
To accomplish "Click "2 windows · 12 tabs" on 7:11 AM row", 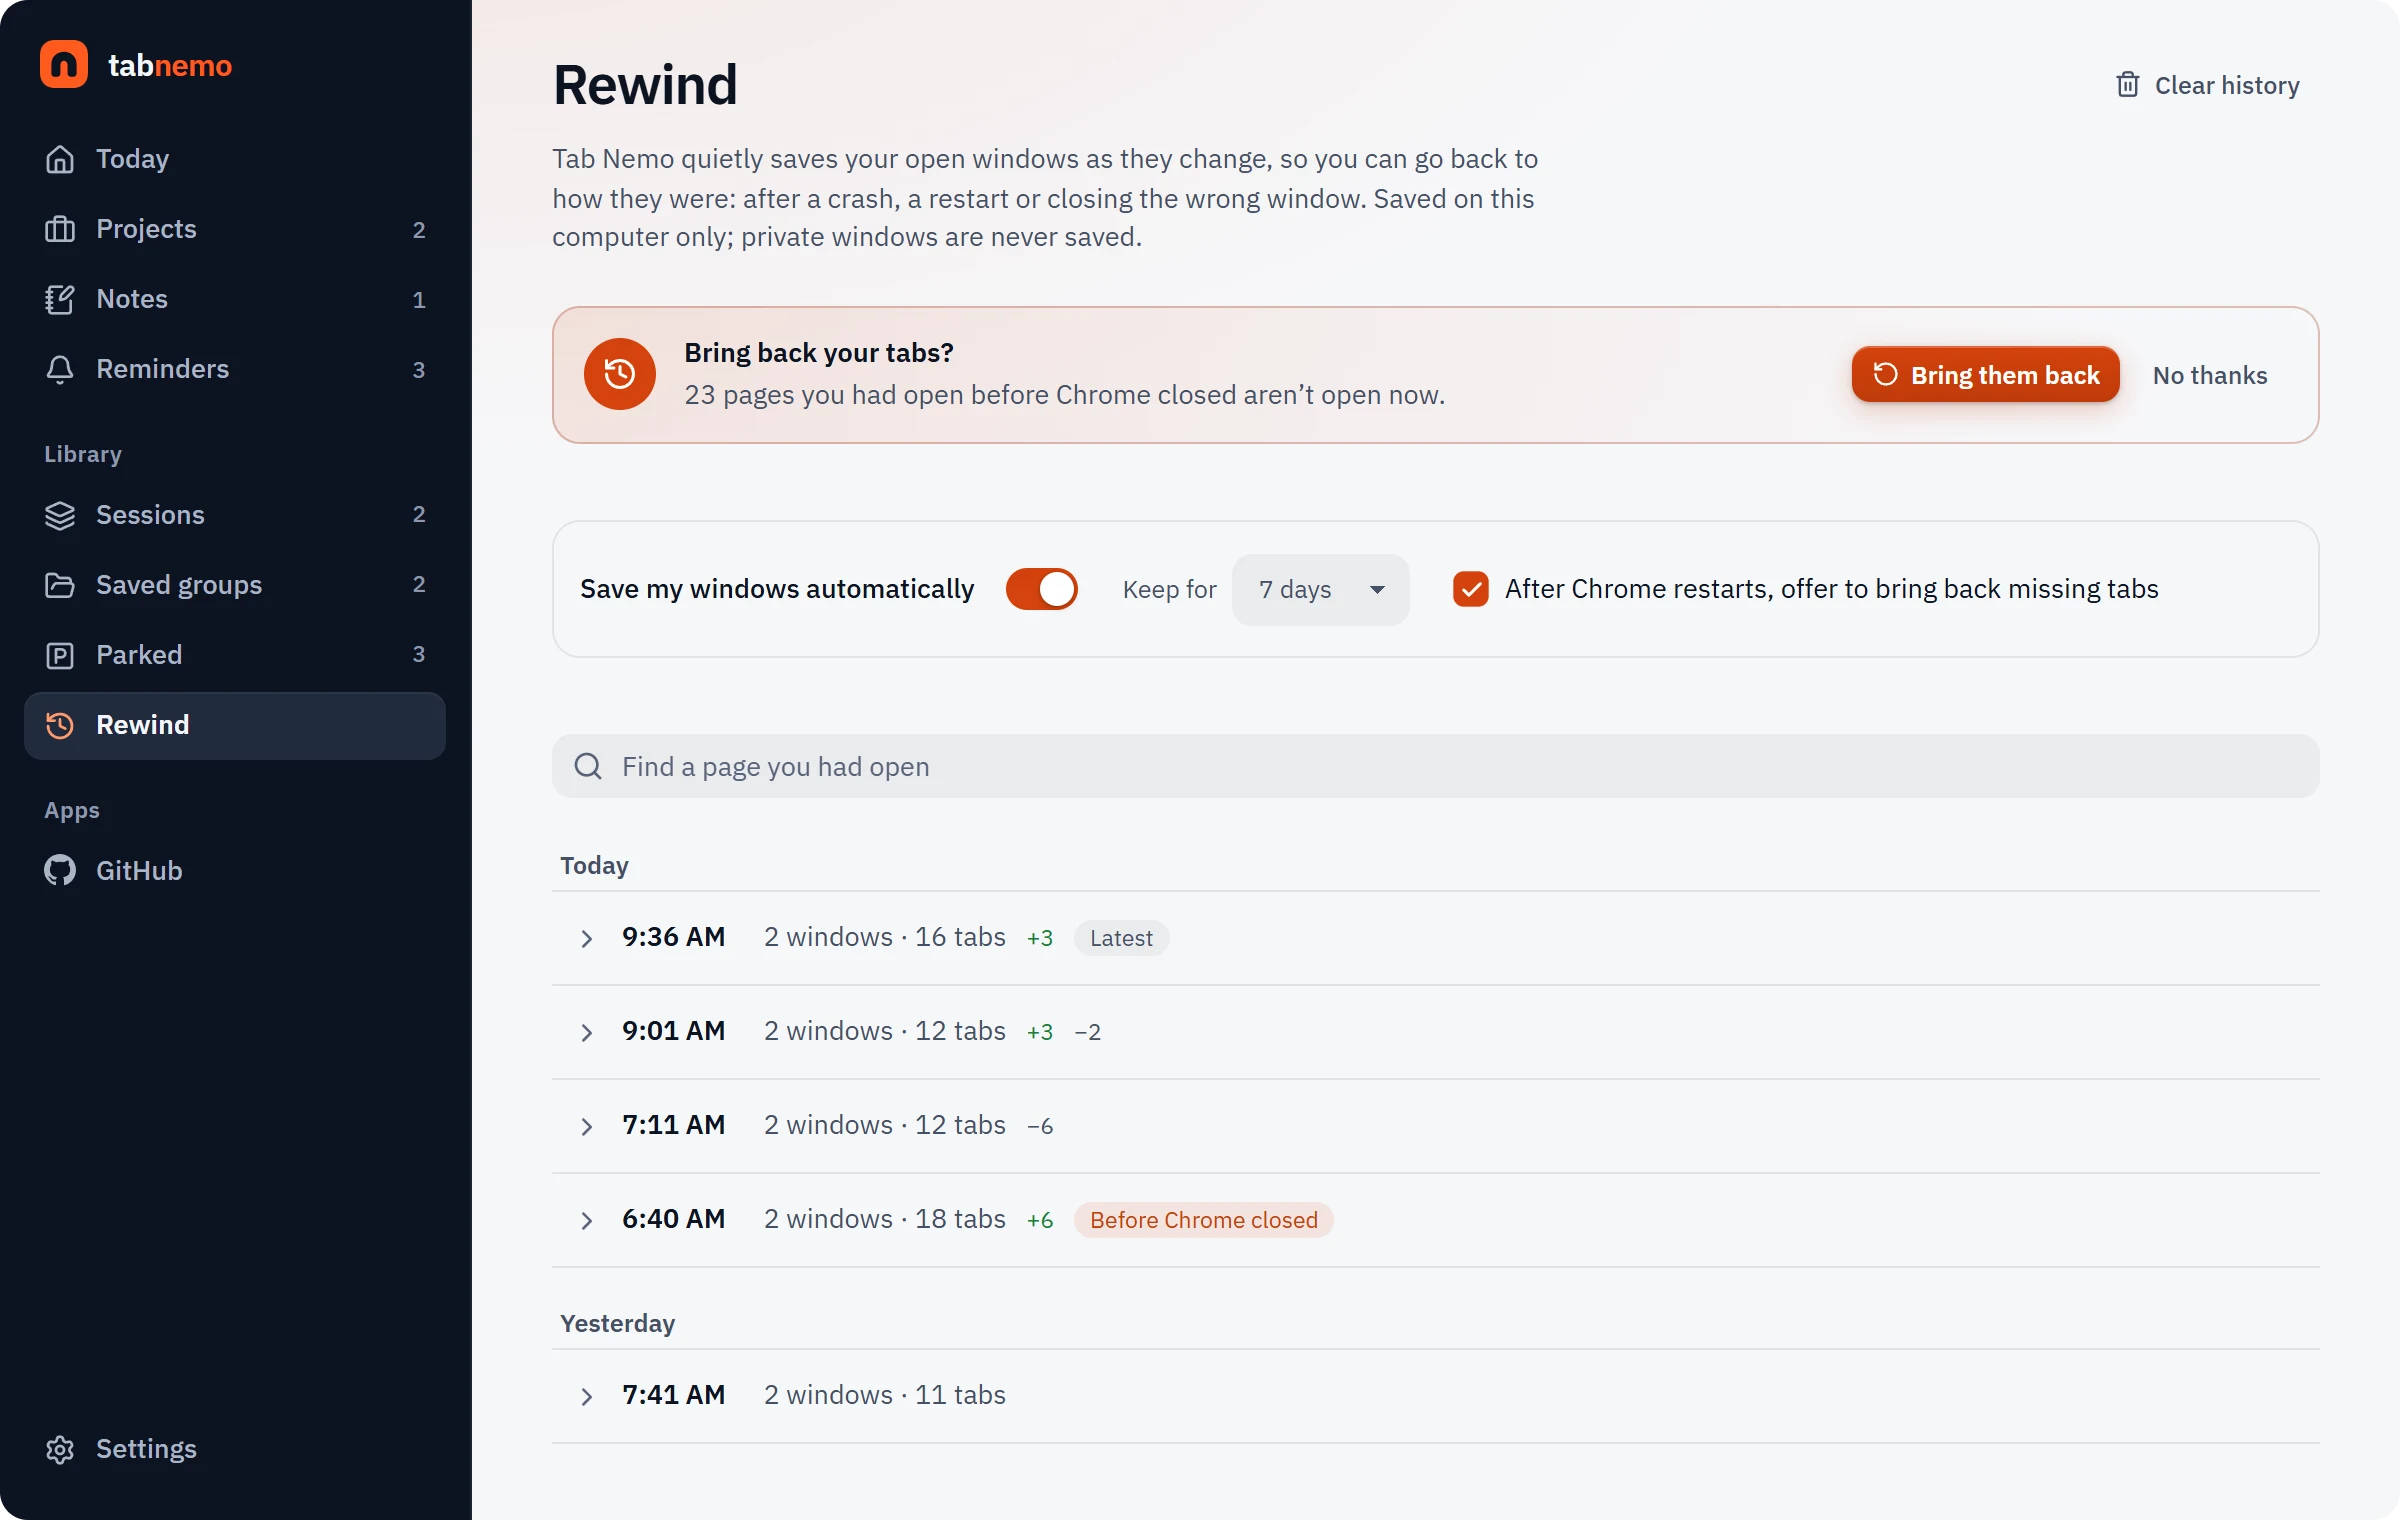I will (x=884, y=1125).
